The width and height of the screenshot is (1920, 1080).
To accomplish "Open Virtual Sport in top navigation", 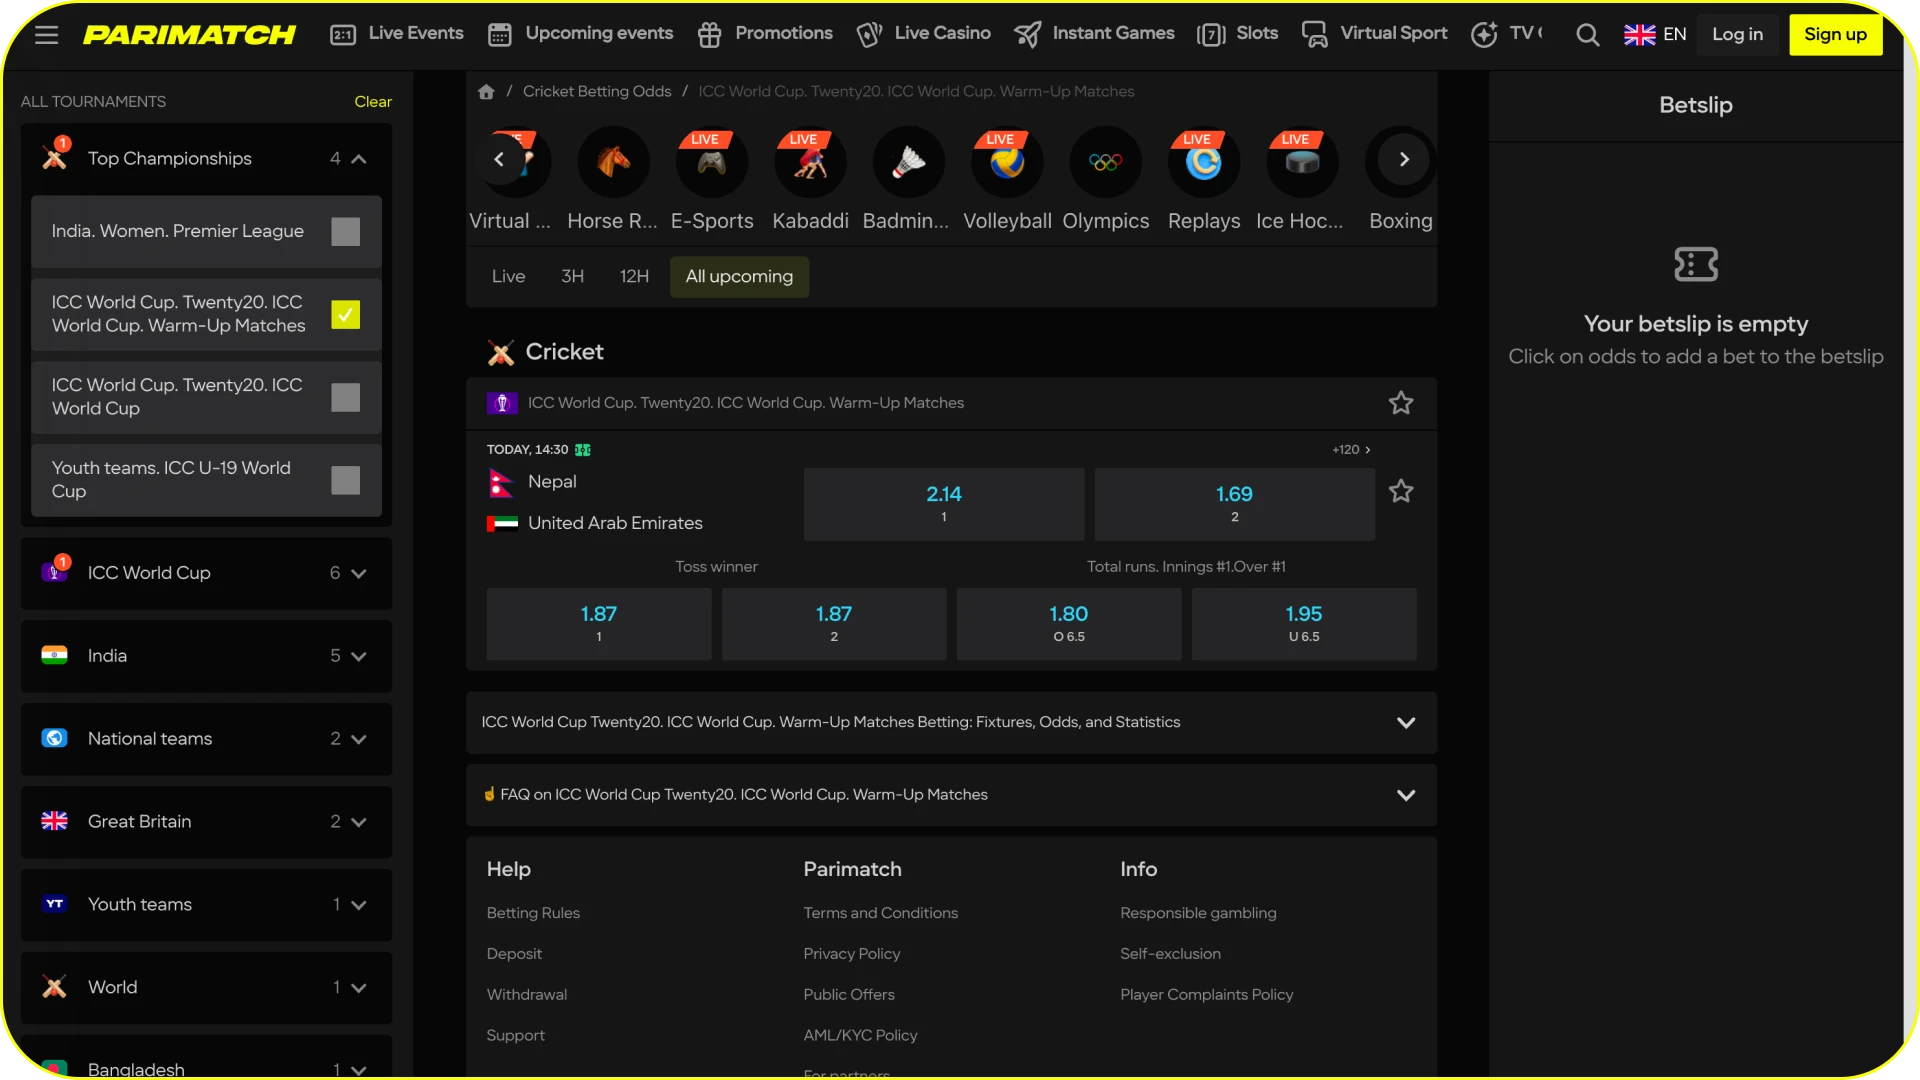I will (1375, 34).
